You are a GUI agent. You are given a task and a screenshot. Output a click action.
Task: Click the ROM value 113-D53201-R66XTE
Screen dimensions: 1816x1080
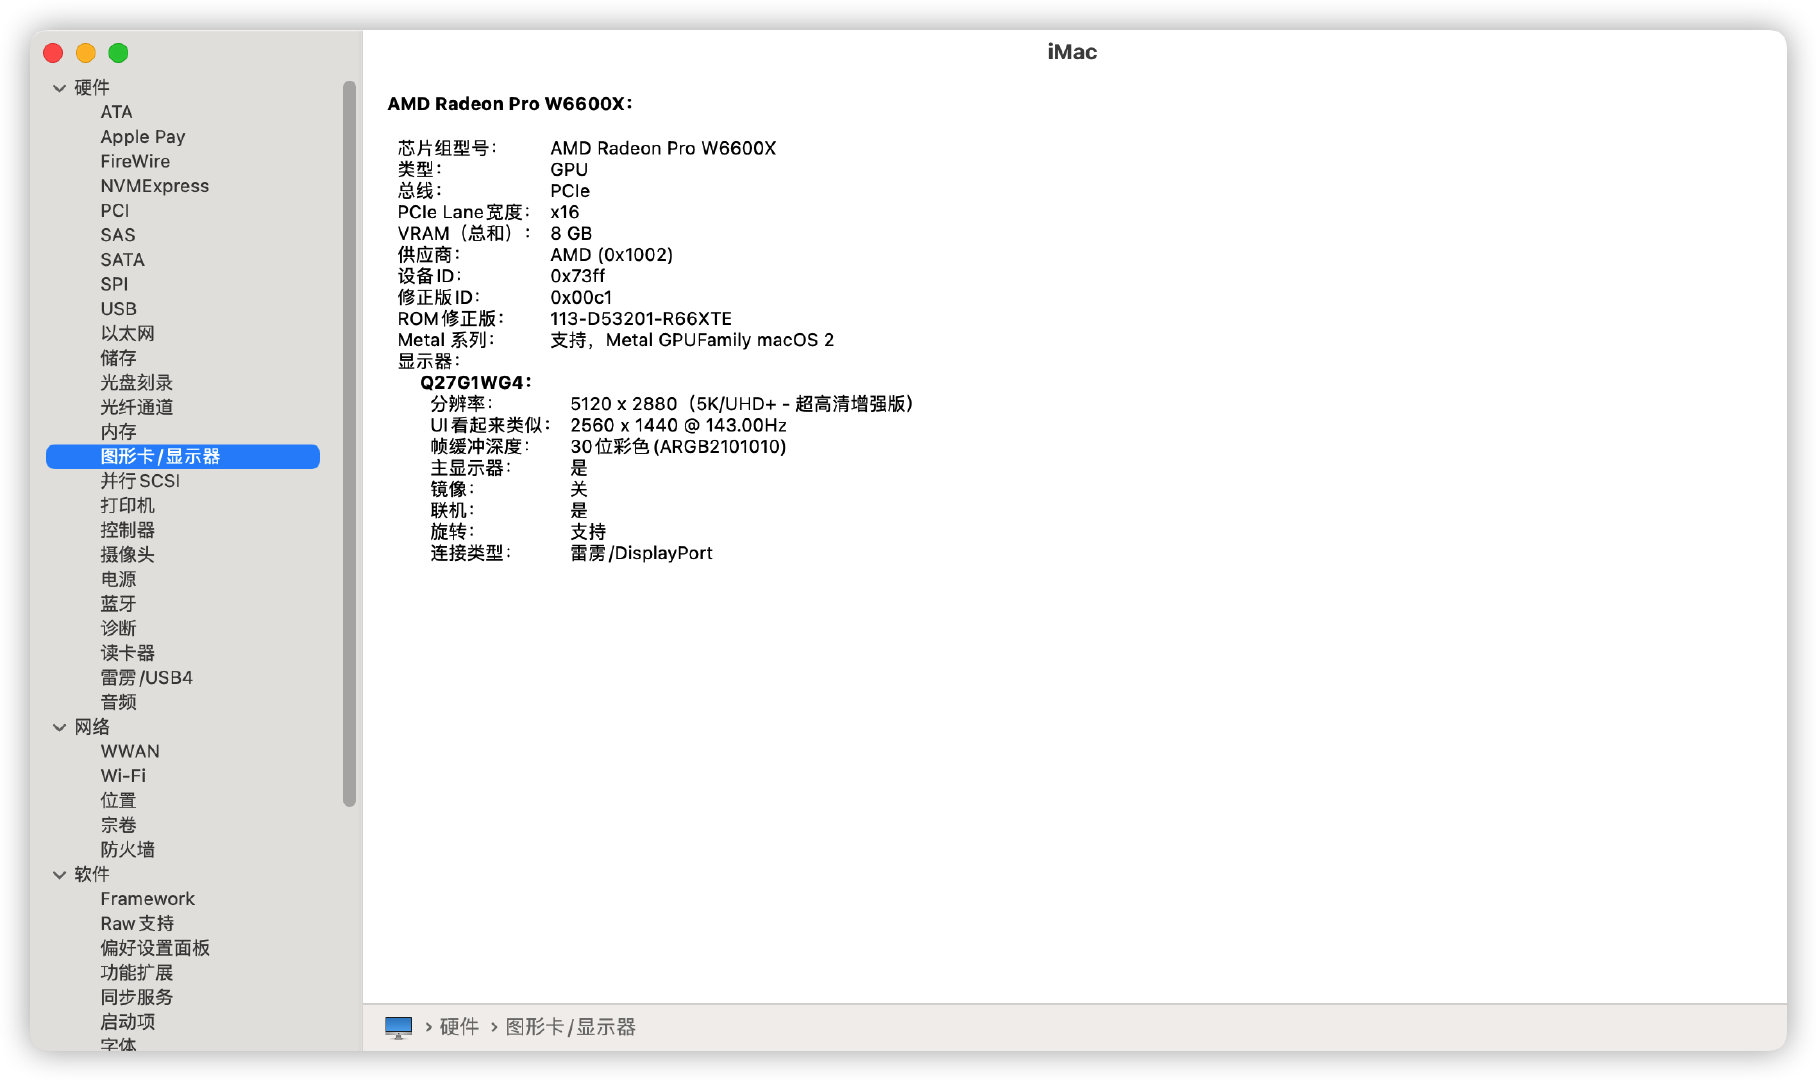(641, 319)
